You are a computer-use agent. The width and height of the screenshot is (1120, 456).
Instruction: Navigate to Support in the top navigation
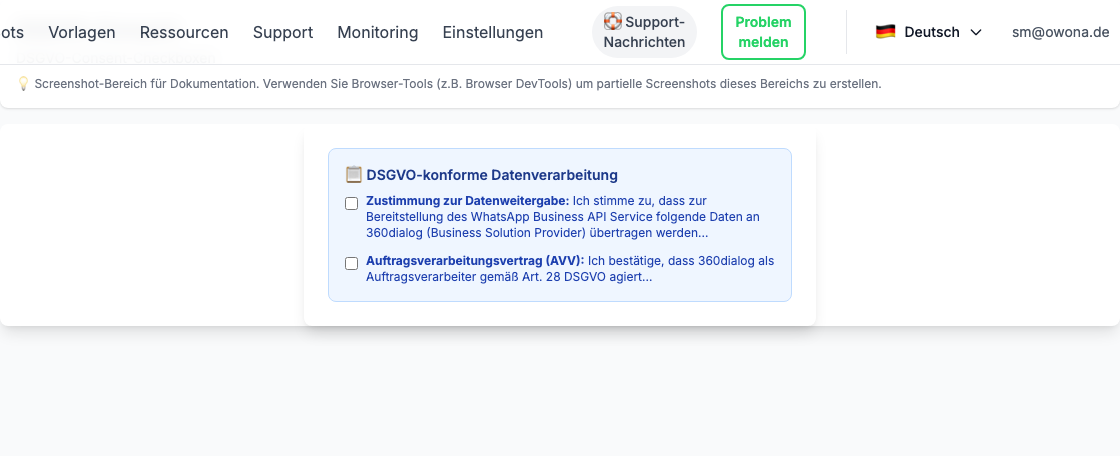tap(283, 32)
